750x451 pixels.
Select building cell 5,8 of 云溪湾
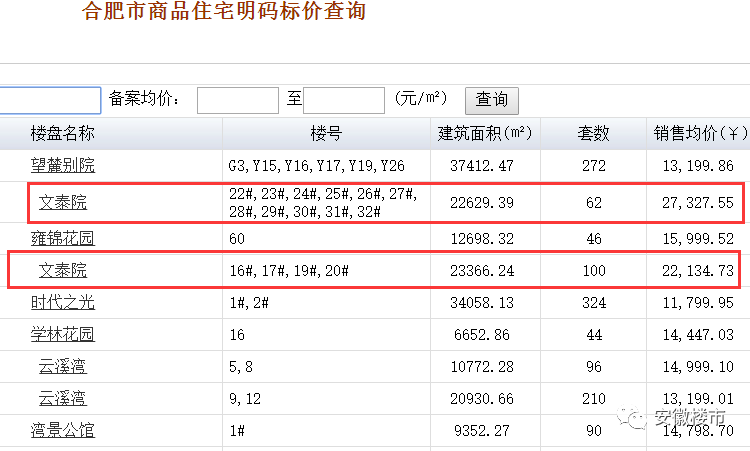click(x=241, y=367)
